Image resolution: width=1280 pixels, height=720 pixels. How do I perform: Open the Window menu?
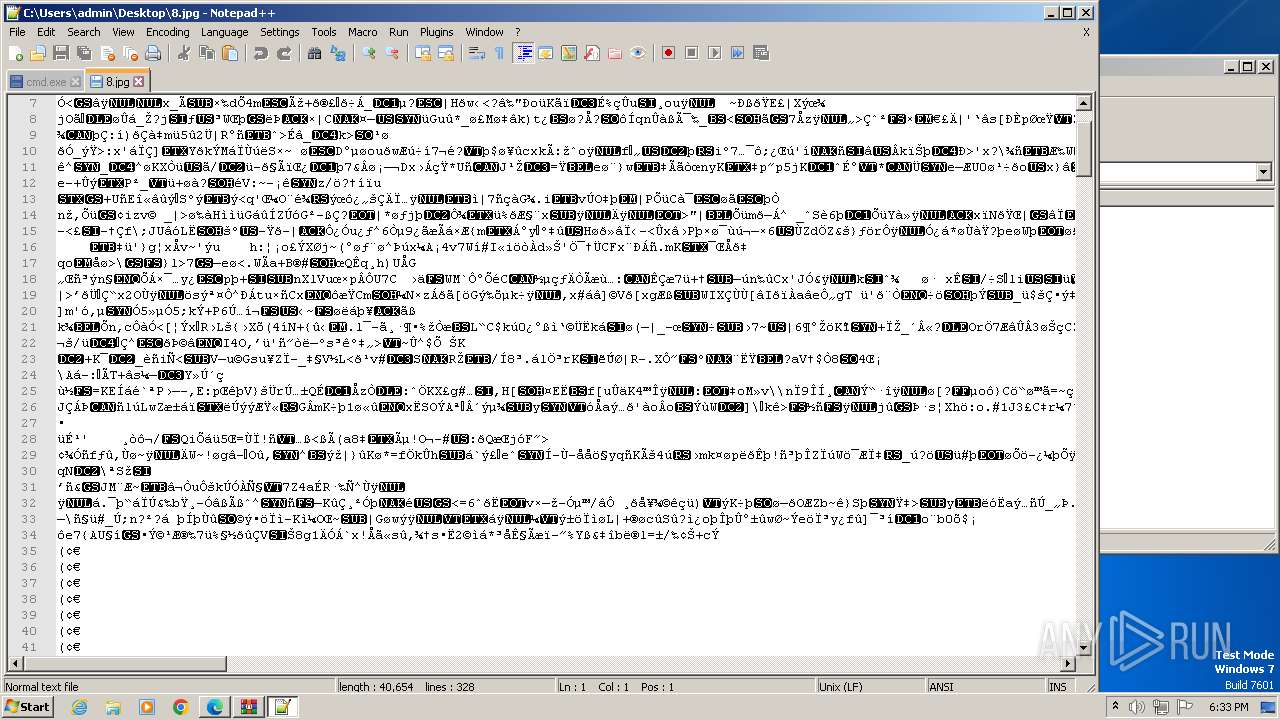point(485,32)
